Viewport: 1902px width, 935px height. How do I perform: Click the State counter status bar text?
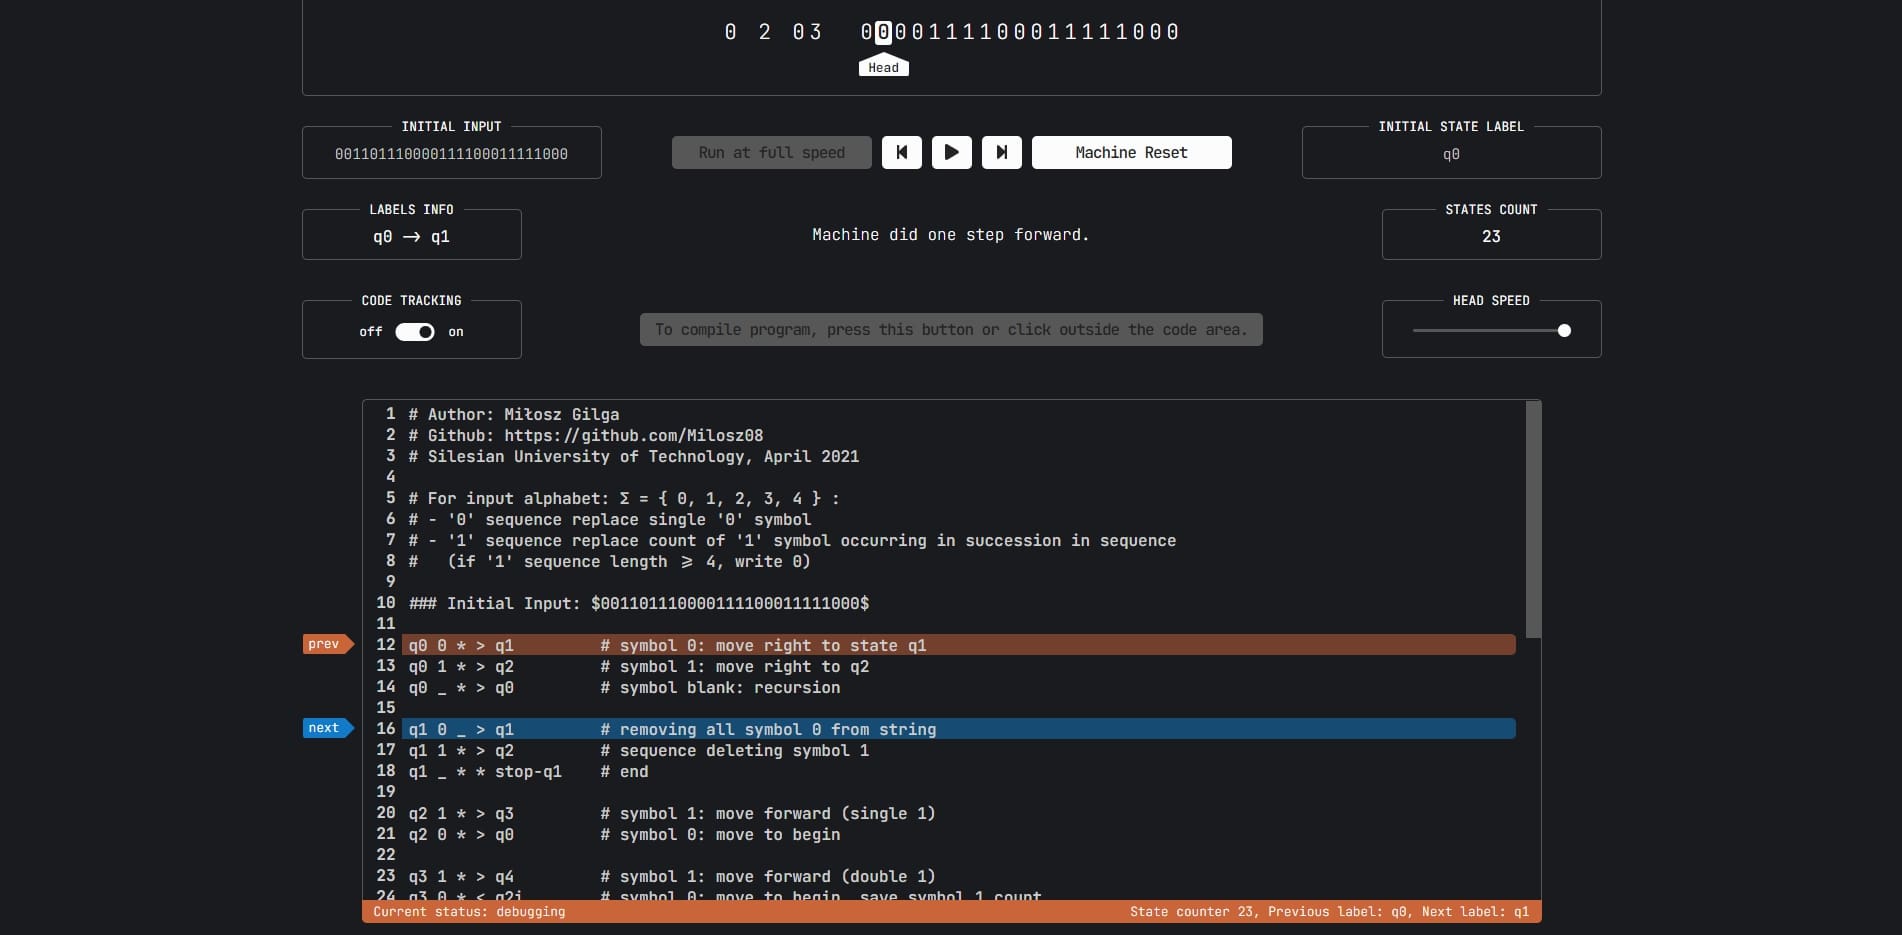point(1329,911)
